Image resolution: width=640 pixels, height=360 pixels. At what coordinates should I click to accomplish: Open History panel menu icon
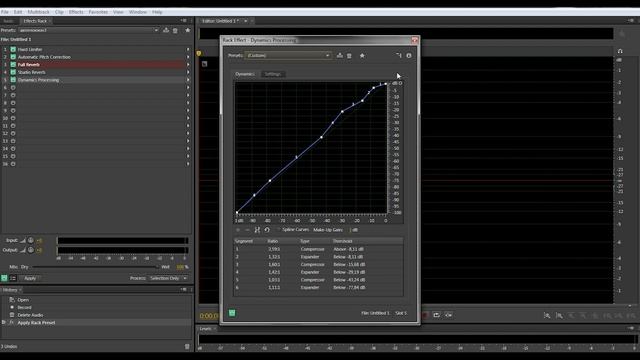pyautogui.click(x=184, y=289)
